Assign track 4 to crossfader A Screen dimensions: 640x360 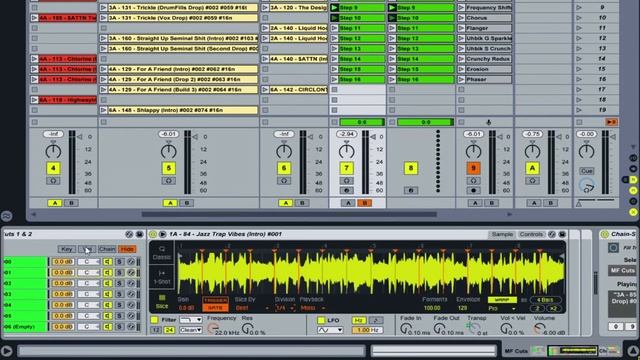[55, 203]
